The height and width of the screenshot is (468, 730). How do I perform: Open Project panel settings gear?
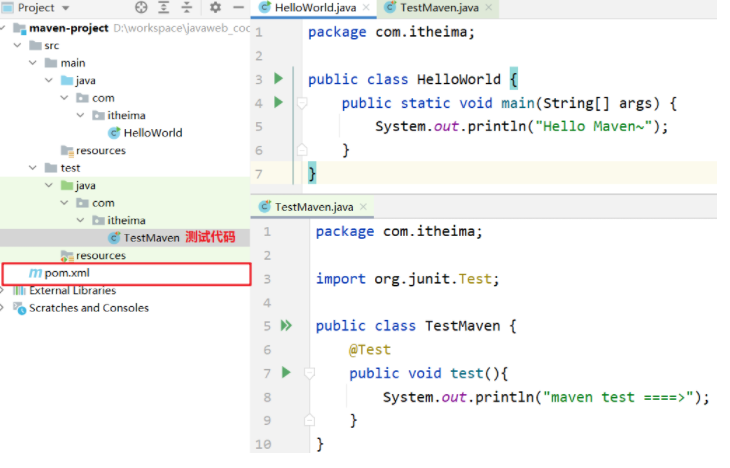pyautogui.click(x=215, y=7)
